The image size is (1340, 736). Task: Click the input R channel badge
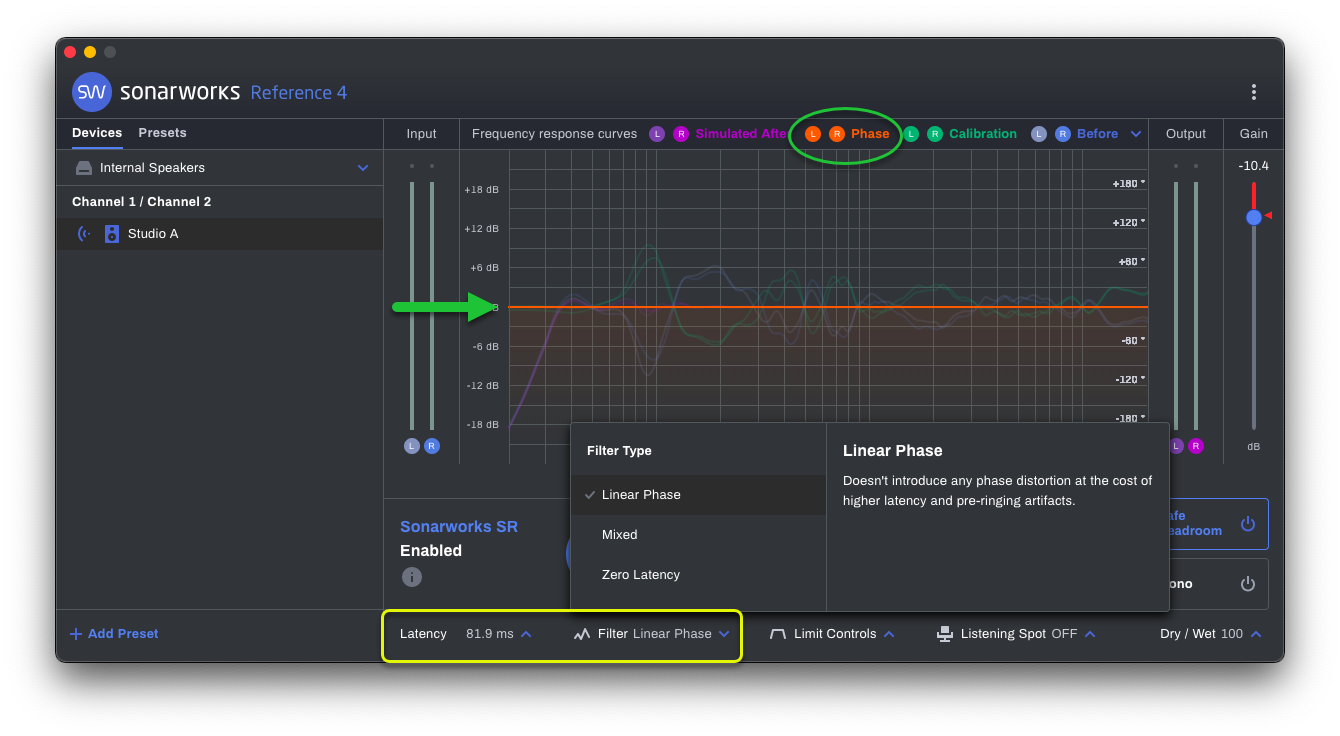[x=432, y=446]
